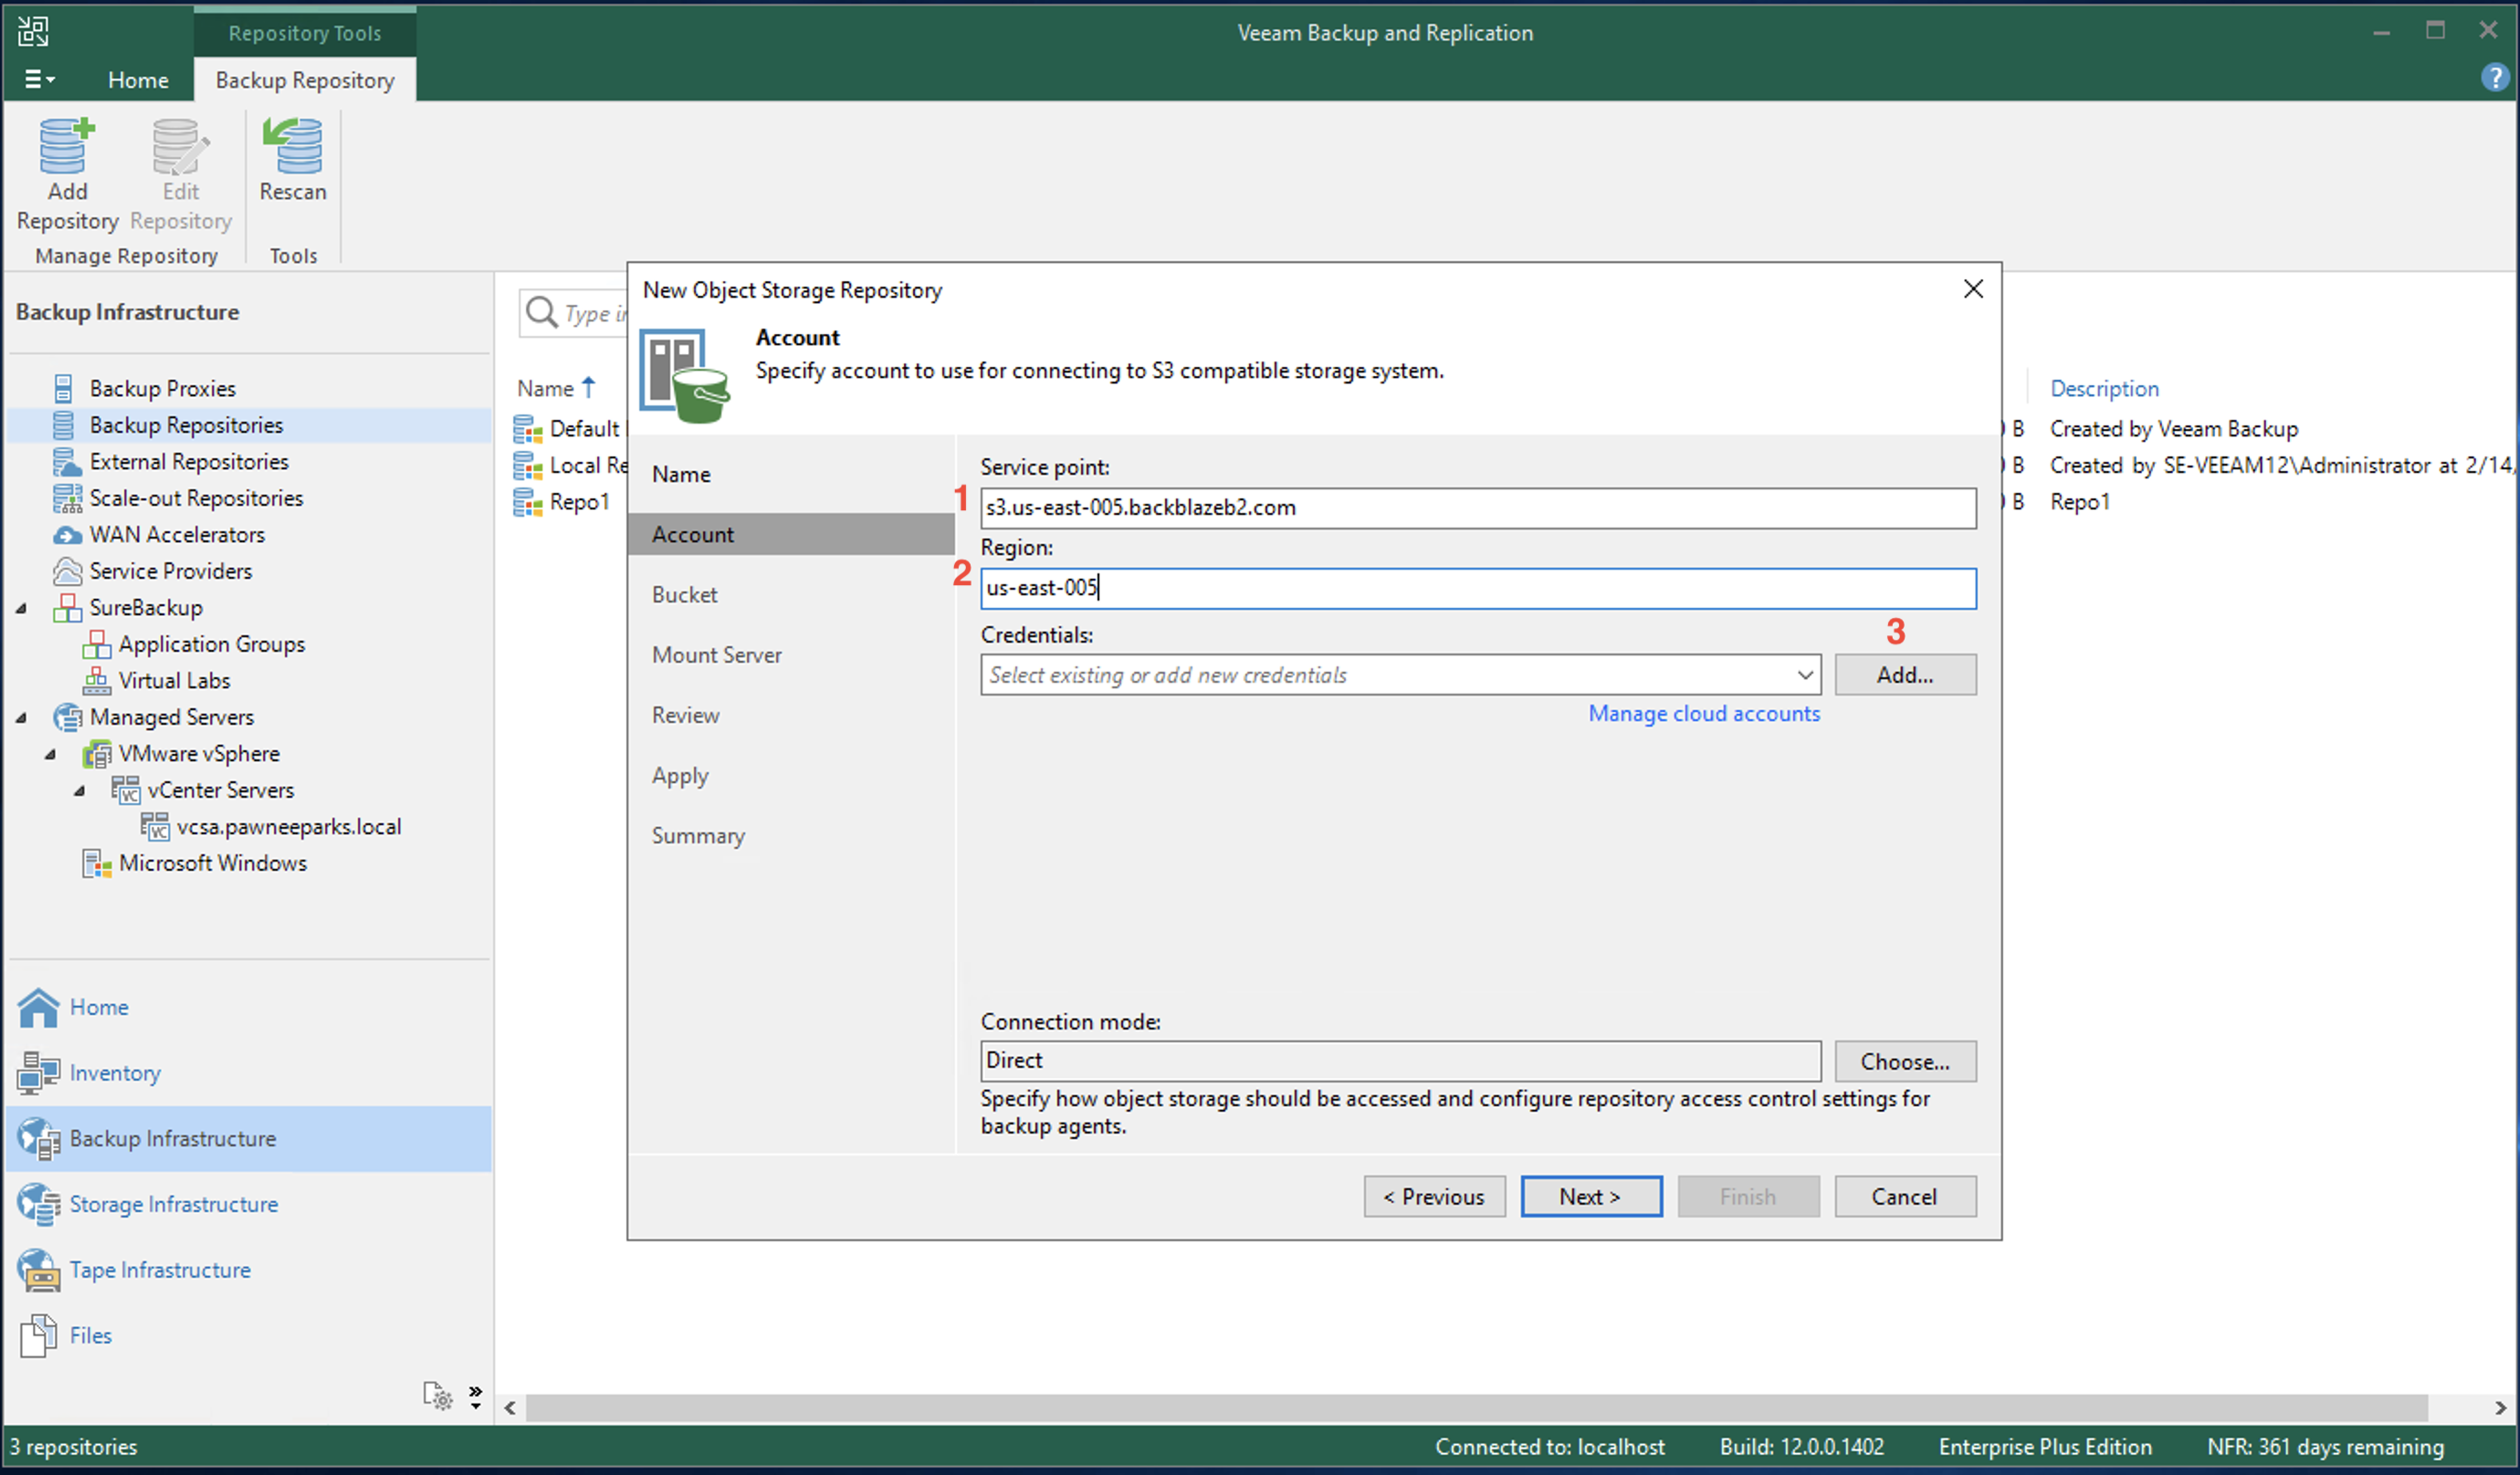Image resolution: width=2520 pixels, height=1475 pixels.
Task: Select Application Groups node
Action: click(211, 644)
